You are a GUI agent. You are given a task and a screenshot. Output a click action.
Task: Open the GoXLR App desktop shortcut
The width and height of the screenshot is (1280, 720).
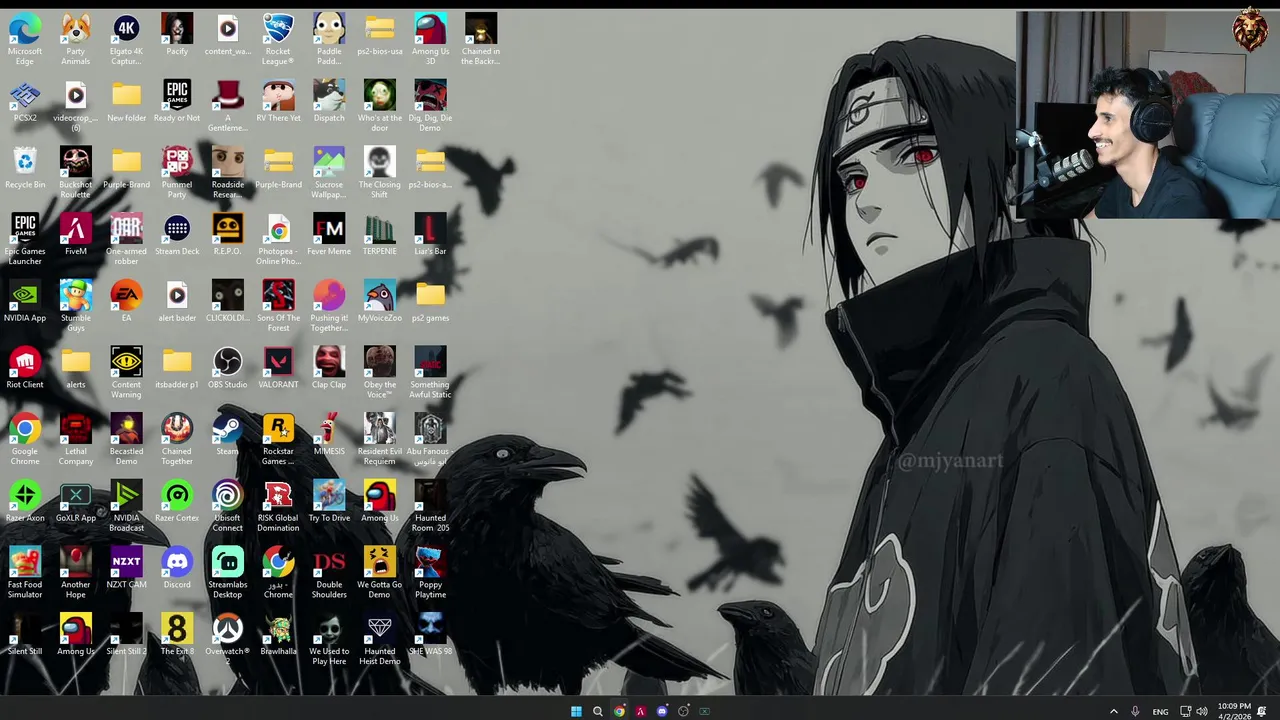tap(76, 501)
